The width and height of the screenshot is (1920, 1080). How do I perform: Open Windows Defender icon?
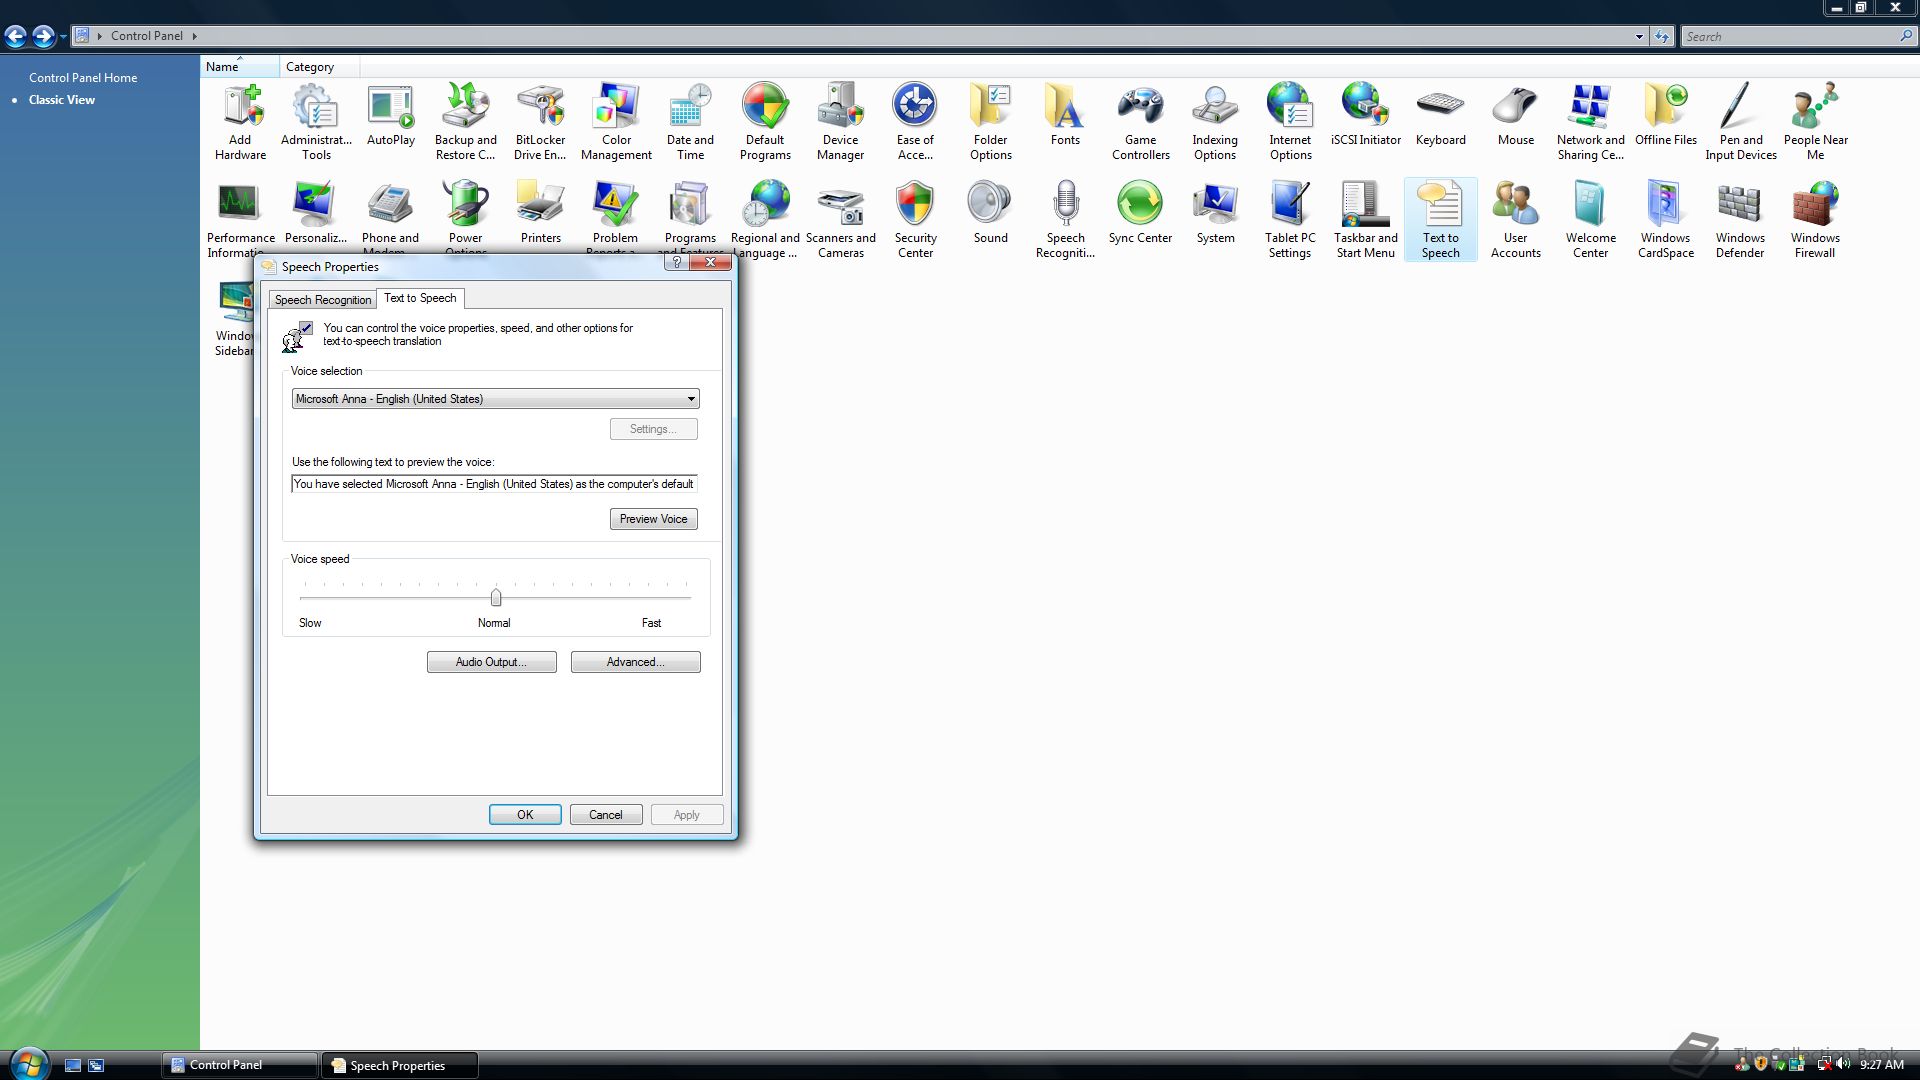point(1740,219)
